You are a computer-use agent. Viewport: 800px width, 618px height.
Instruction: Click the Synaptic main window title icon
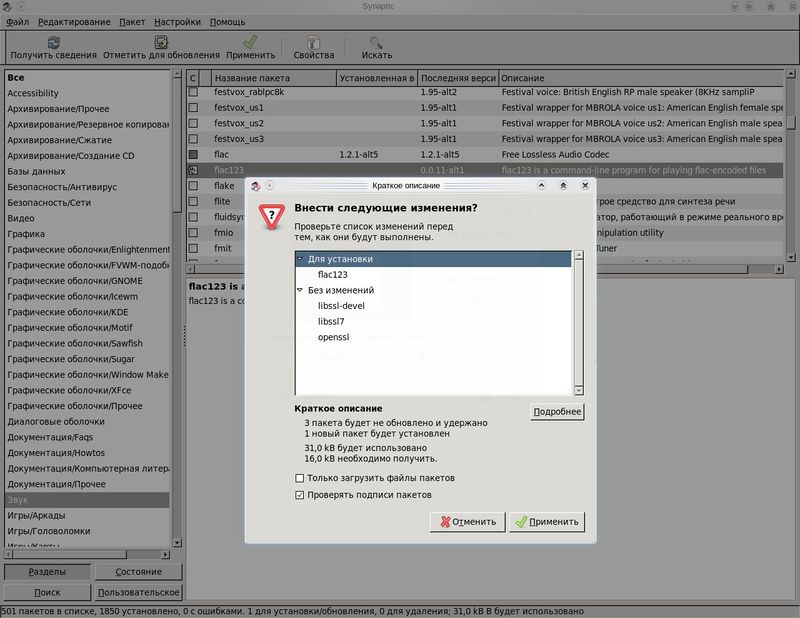[x=7, y=7]
